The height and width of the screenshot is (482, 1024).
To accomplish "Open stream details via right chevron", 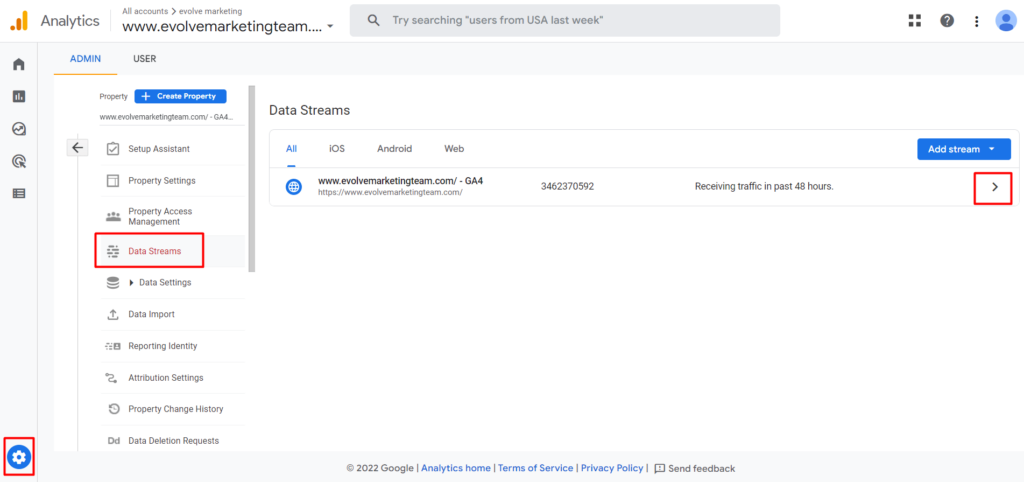I will pos(995,187).
